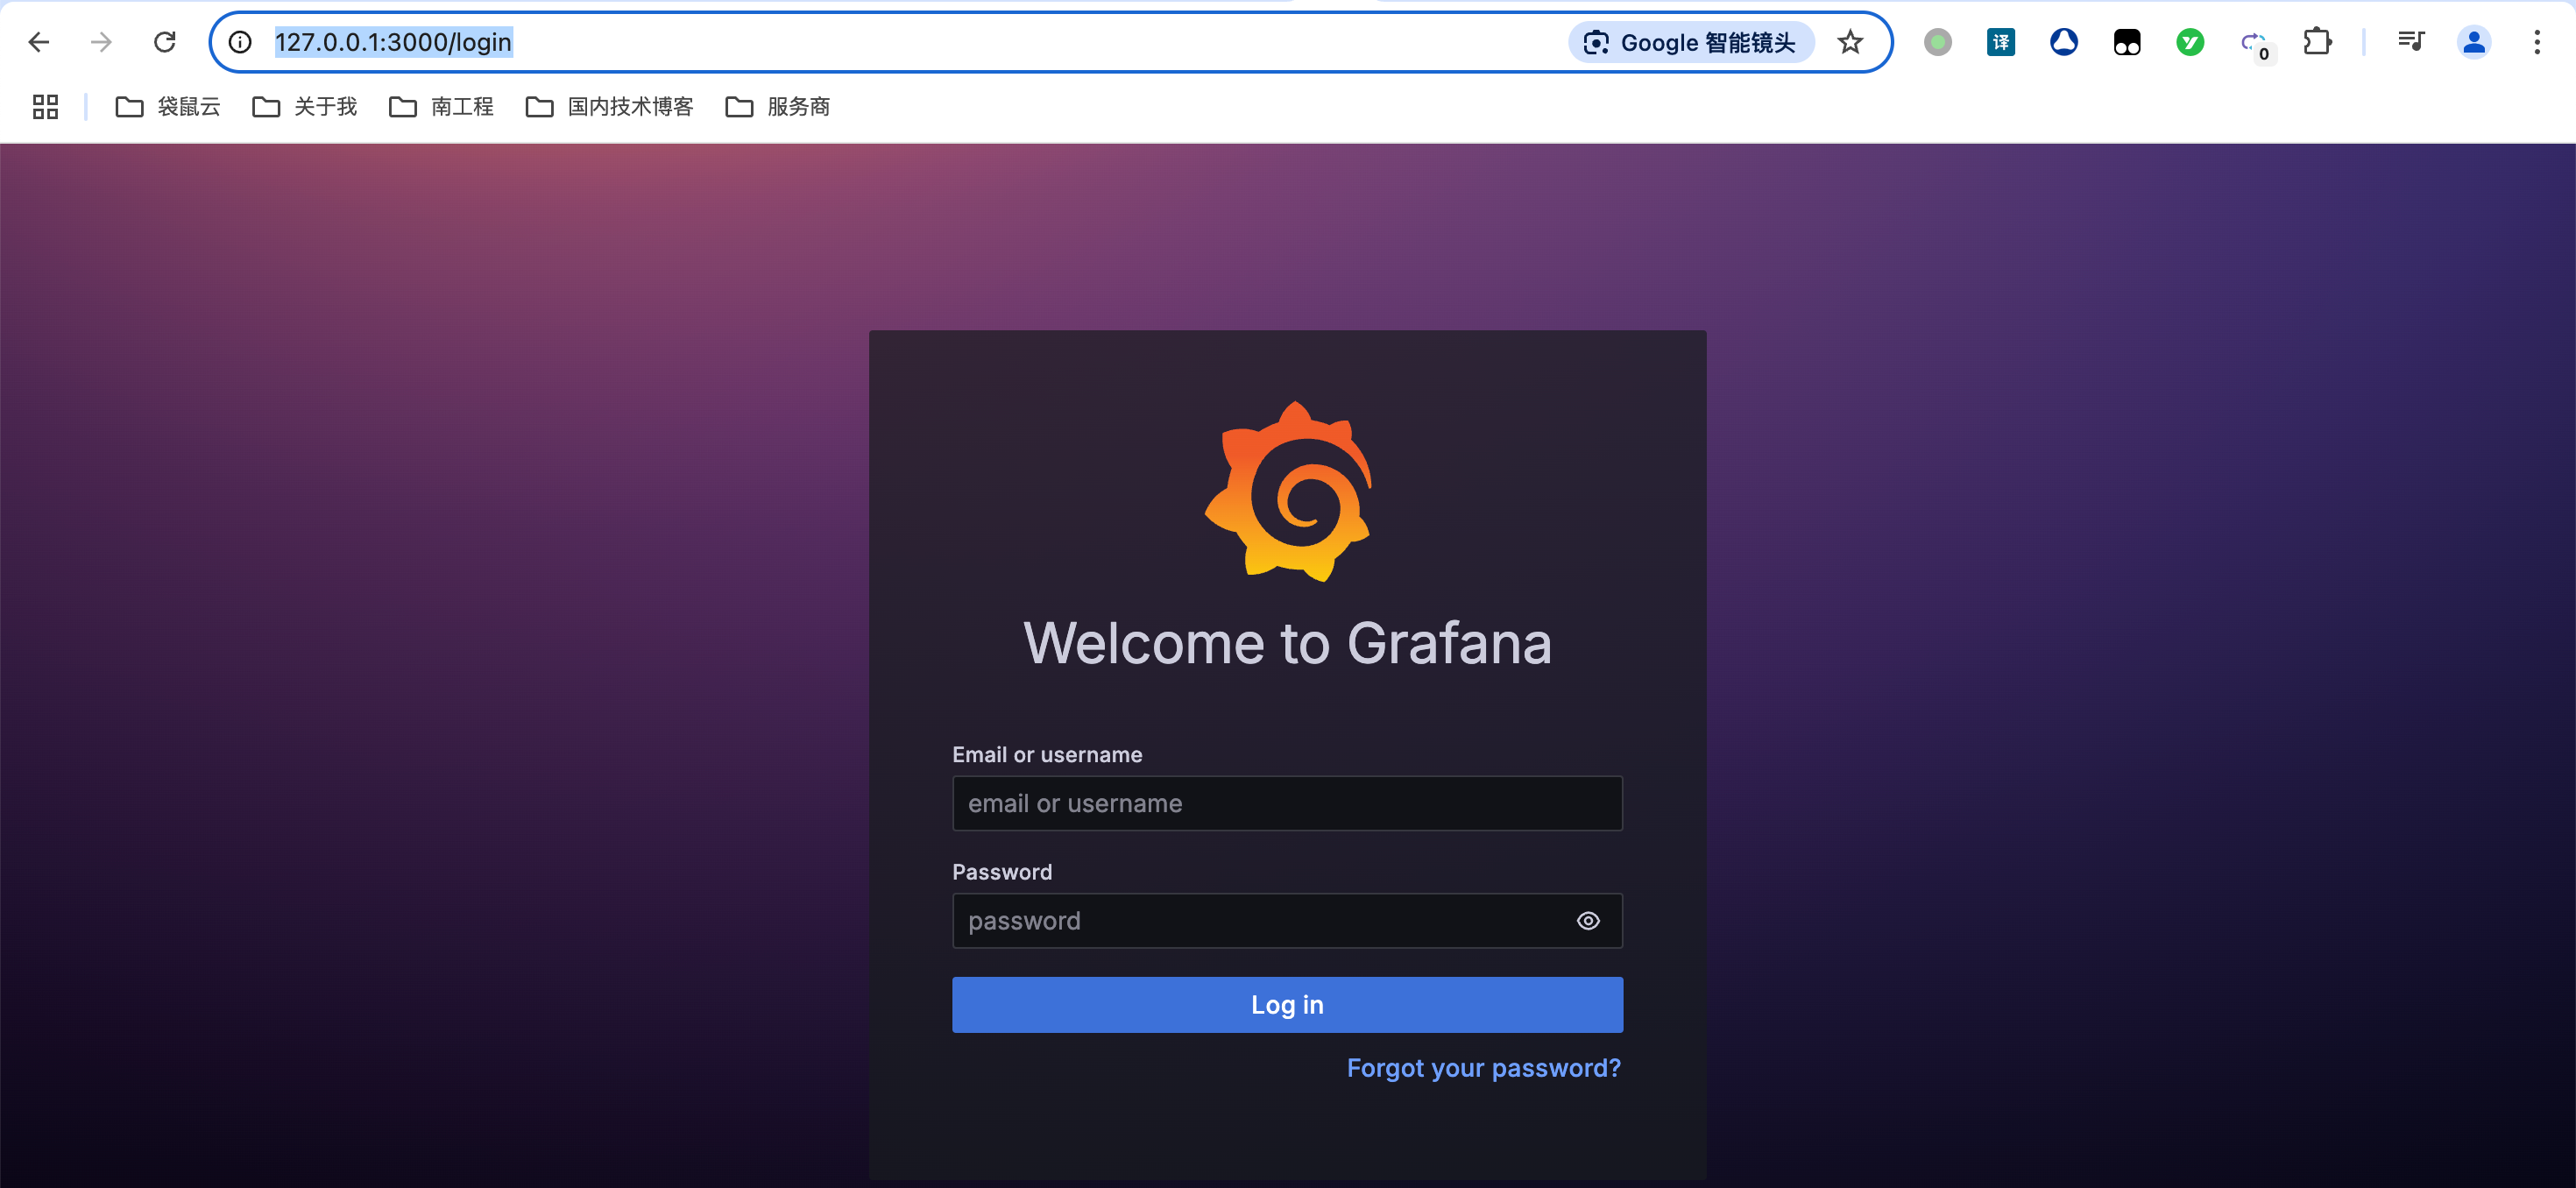Focus the email or username field

(1287, 803)
